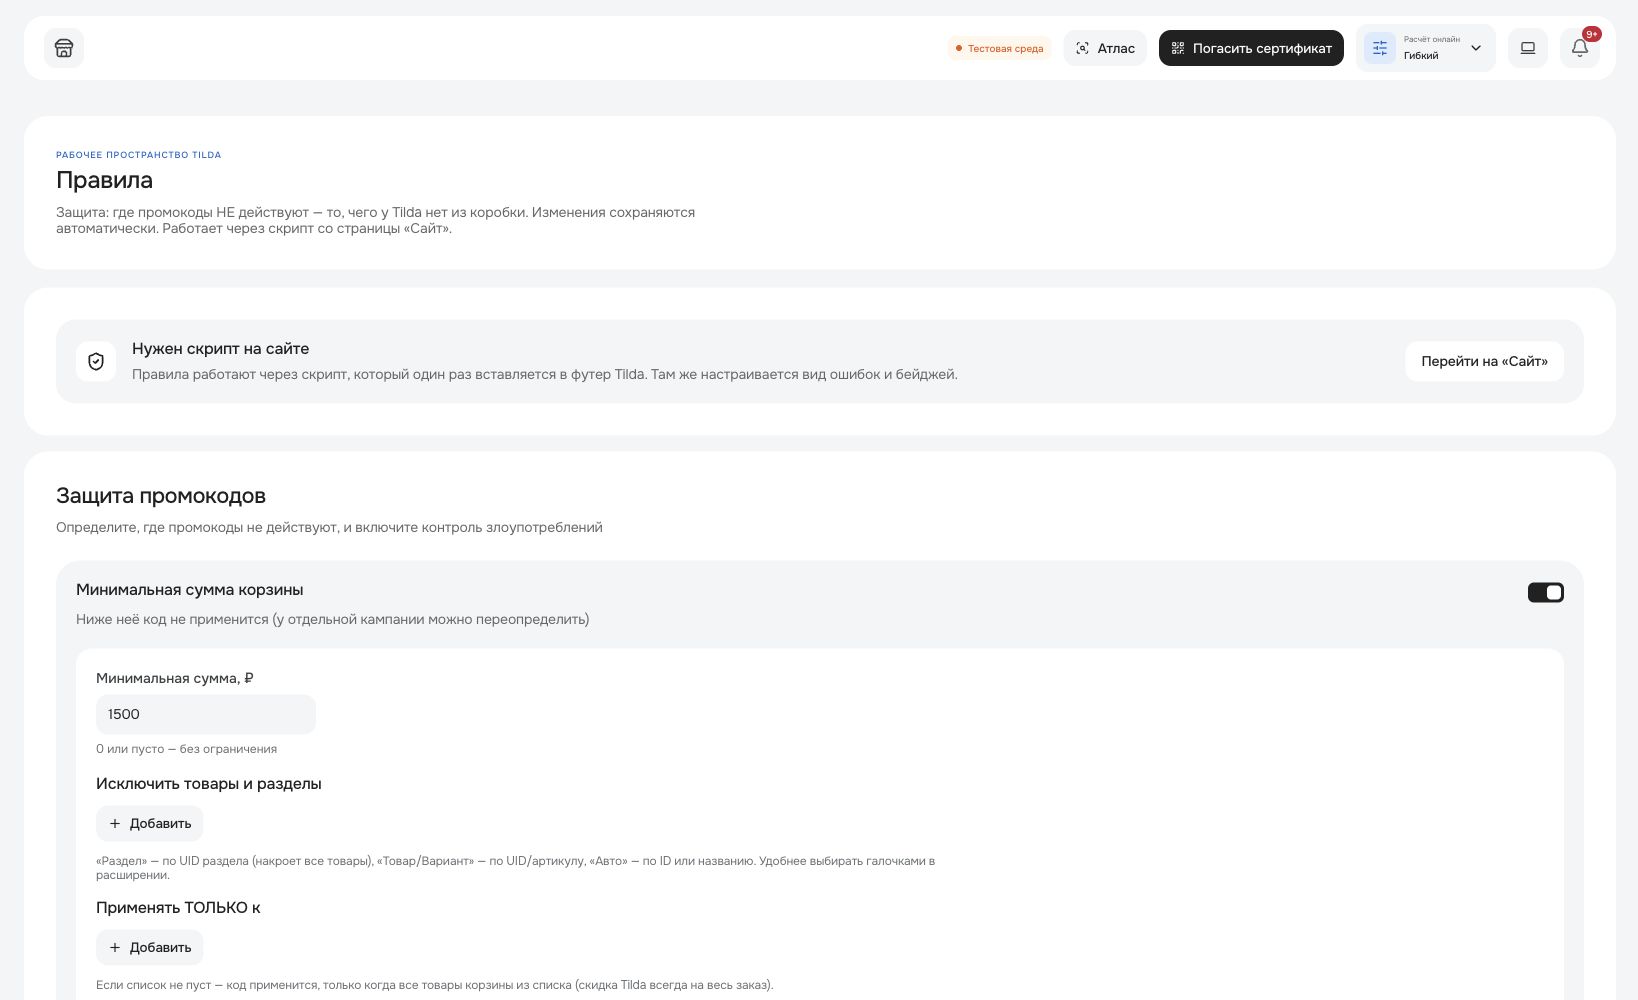
Task: Click the '0 или пусто — без ограничения' hint
Action: tap(187, 749)
